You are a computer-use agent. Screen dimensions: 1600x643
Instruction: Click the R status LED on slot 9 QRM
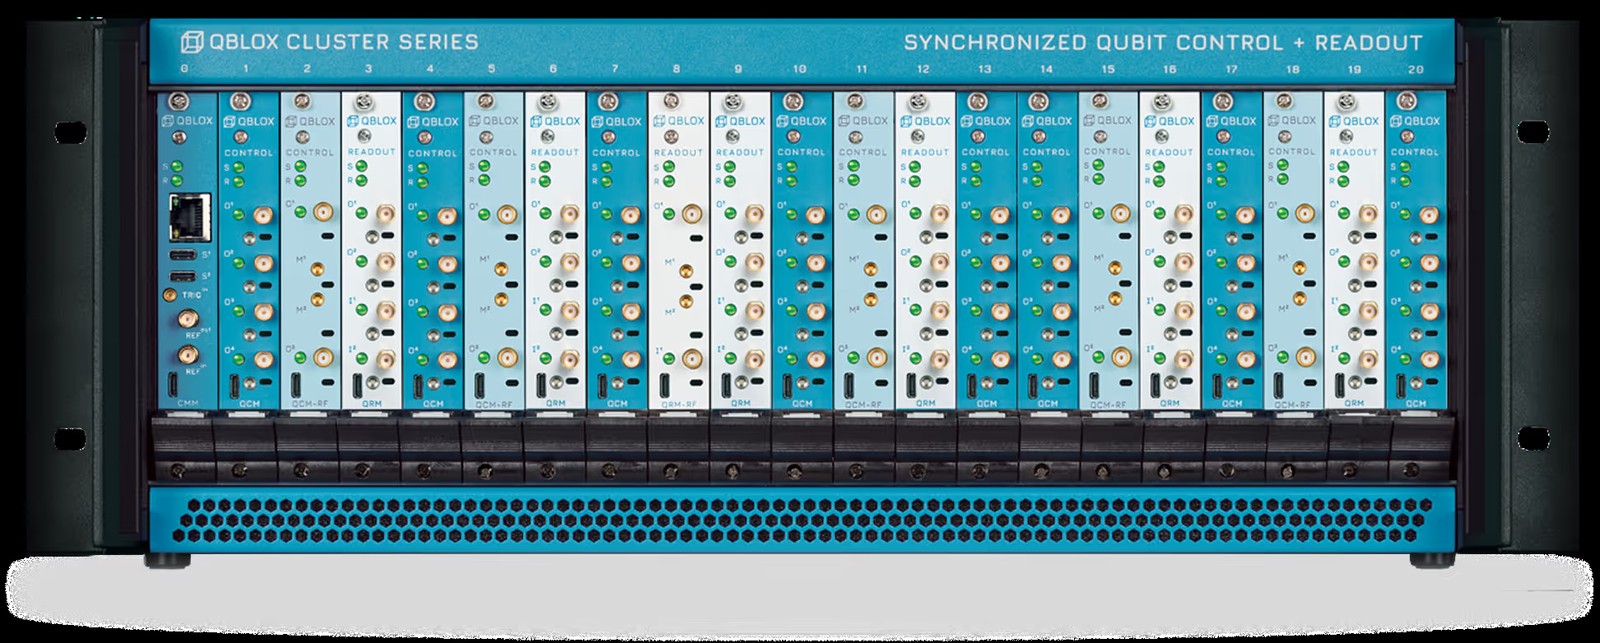732,181
